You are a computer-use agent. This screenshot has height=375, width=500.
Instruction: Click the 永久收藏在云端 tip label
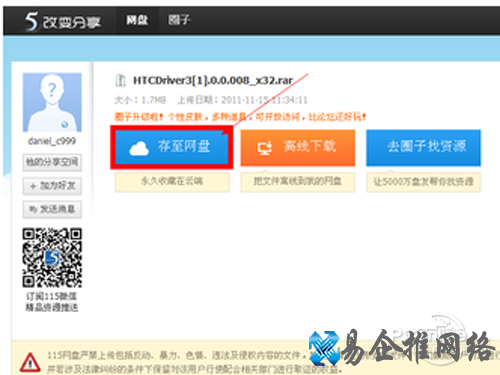172,182
